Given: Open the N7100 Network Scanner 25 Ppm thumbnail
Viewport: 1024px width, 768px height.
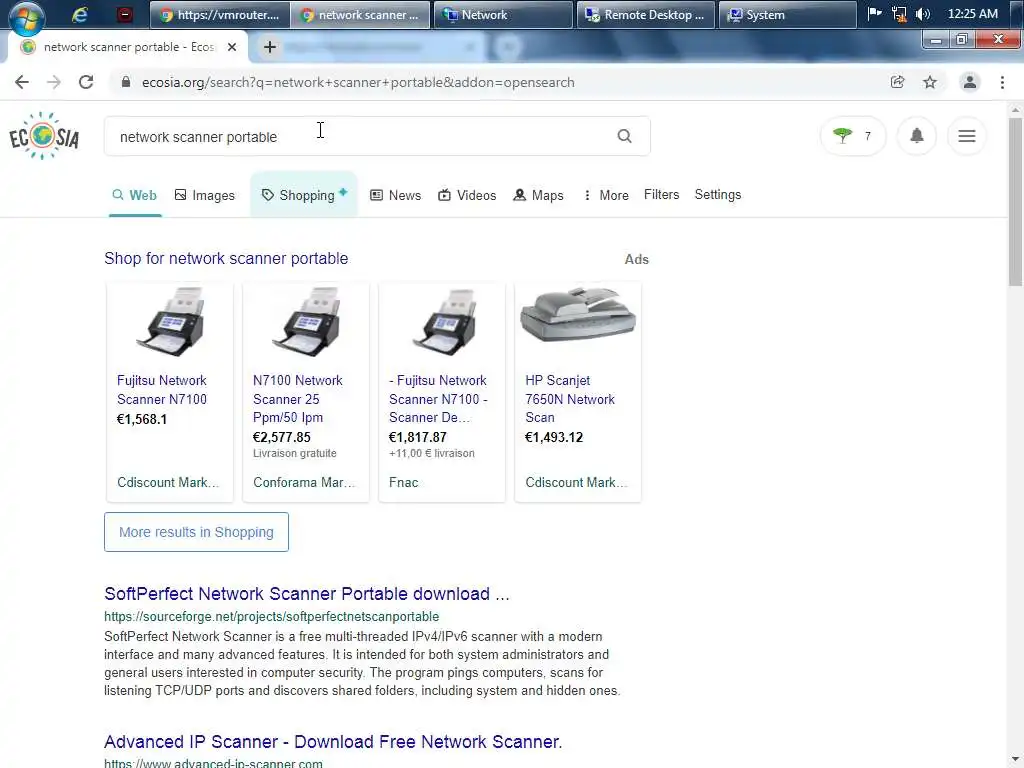Looking at the screenshot, I should click(x=306, y=322).
